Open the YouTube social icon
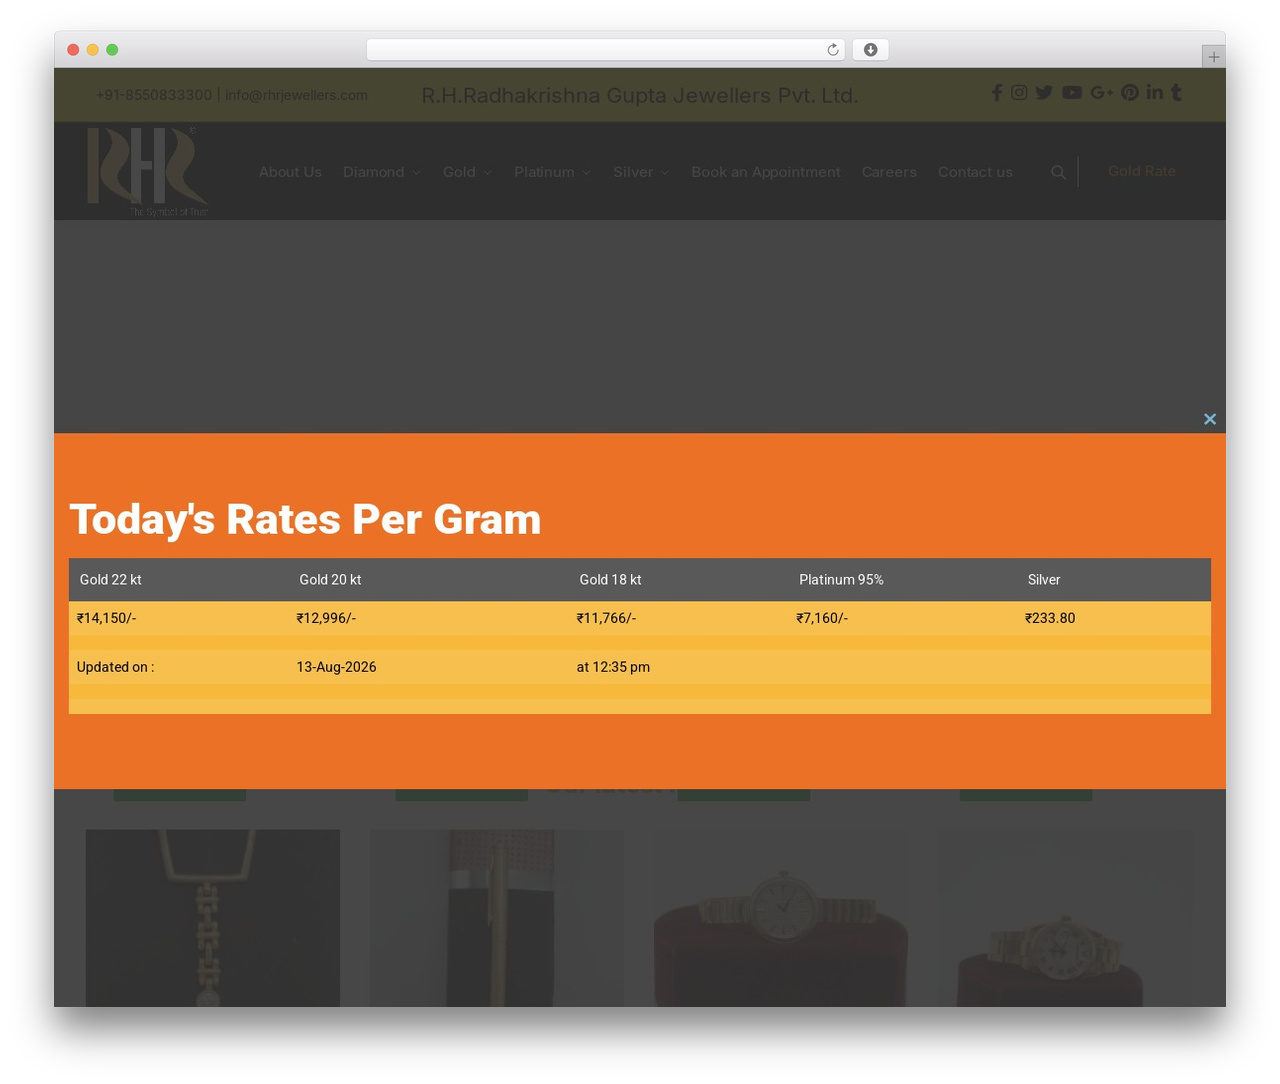1280x1084 pixels. [1072, 92]
